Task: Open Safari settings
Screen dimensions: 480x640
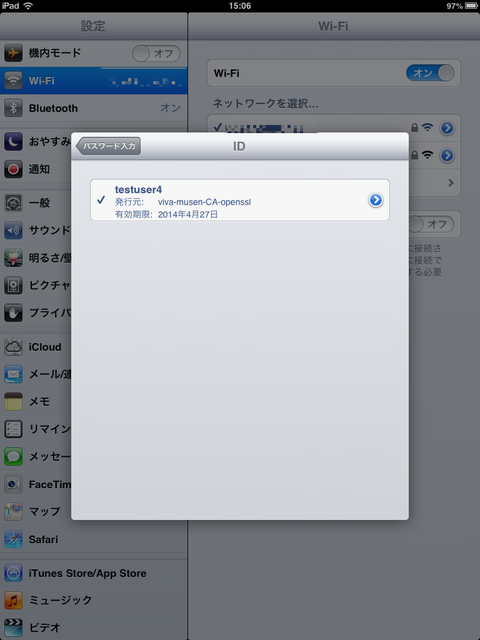Action: coord(93,540)
